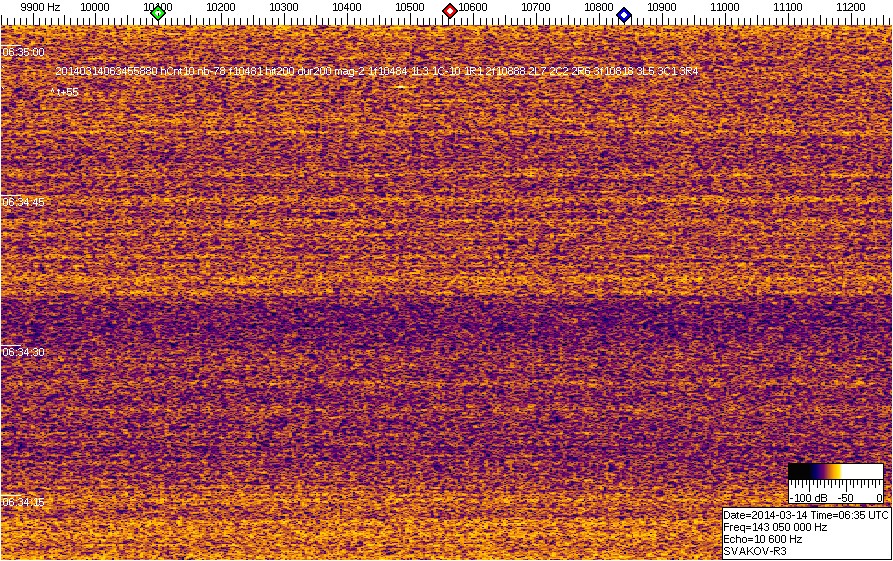Click the green diamond frequency marker
Viewport: 893px width, 561px height.
158,13
